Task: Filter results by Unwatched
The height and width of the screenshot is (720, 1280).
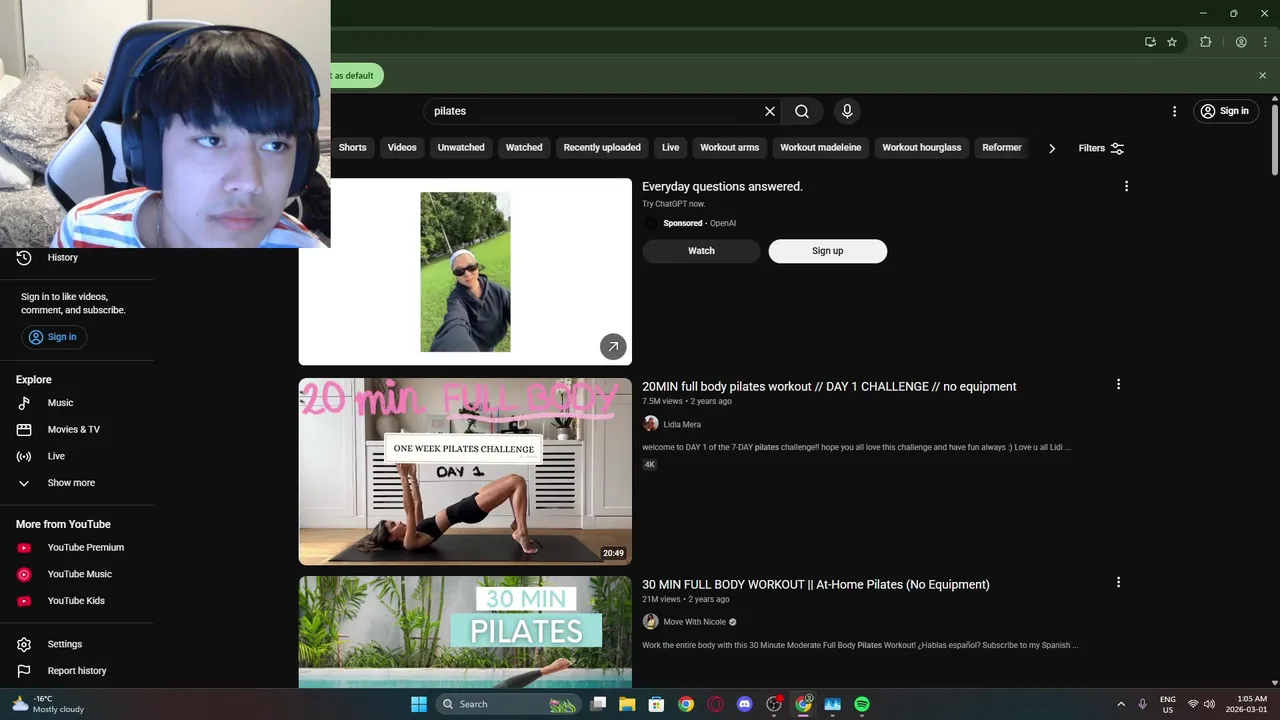Action: 461,147
